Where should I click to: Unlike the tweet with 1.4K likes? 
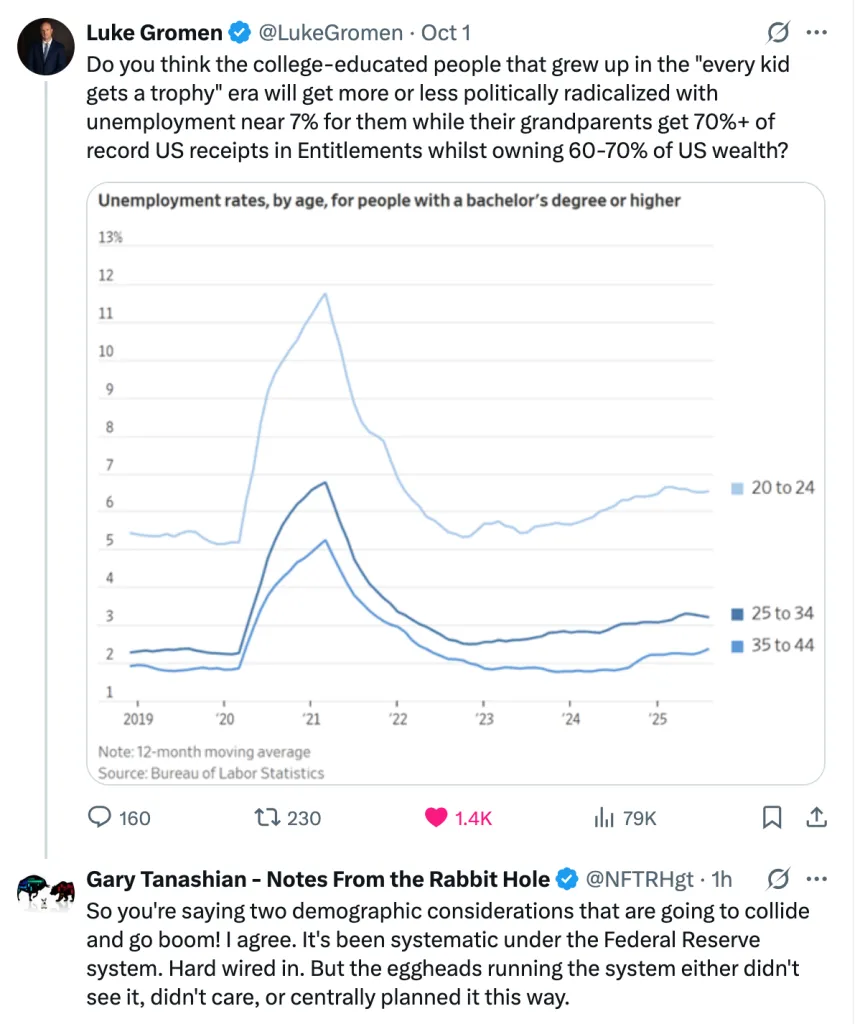pos(436,818)
